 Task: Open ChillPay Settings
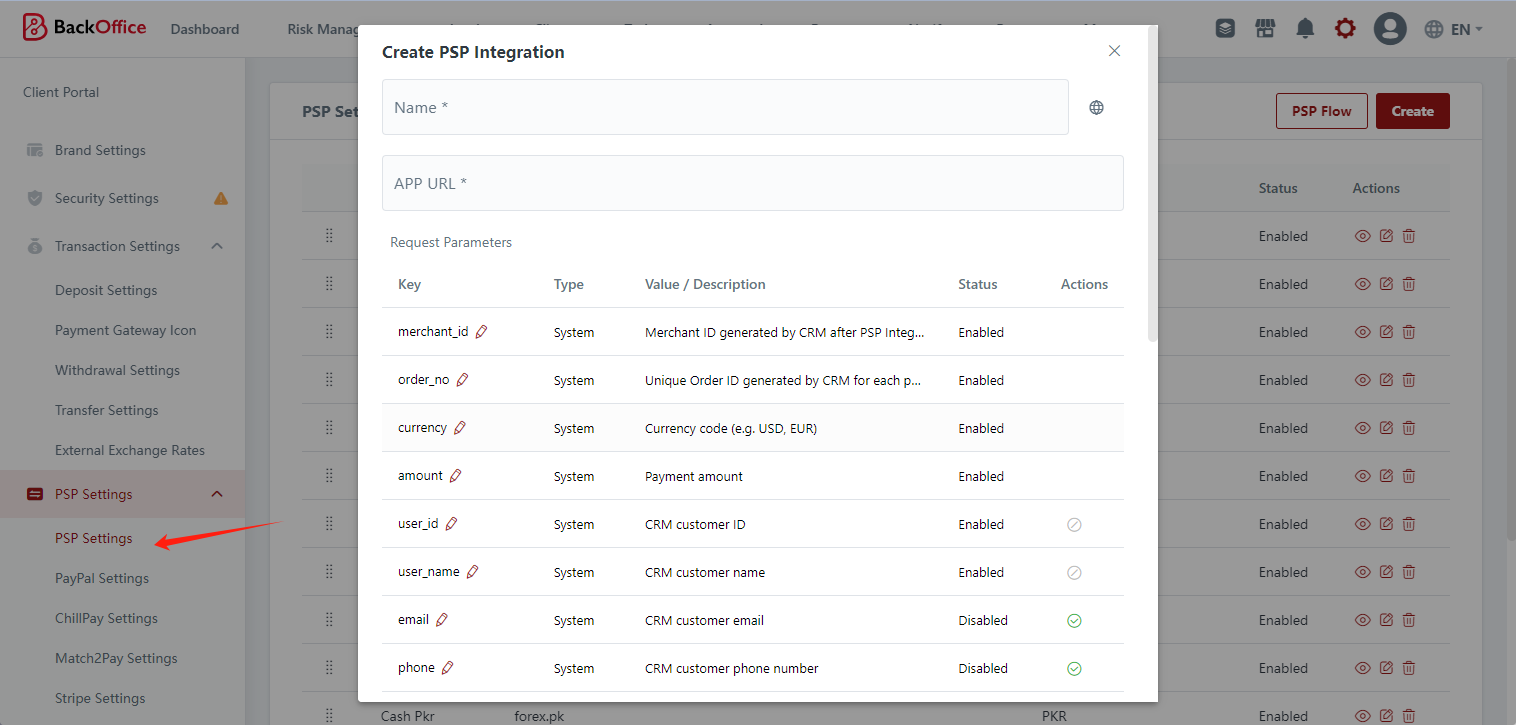(x=107, y=618)
